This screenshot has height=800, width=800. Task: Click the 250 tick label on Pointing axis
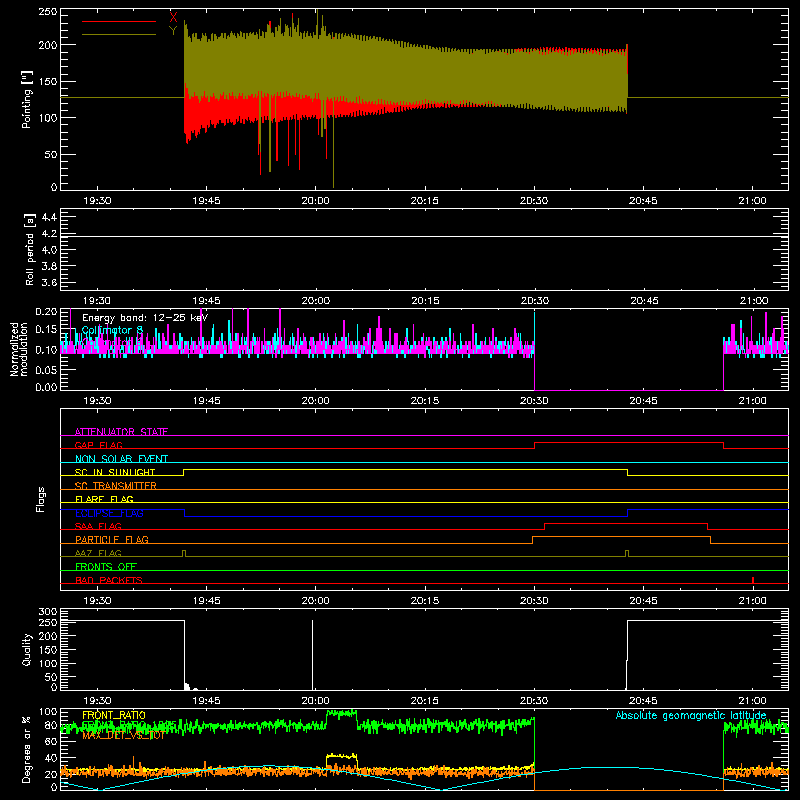click(x=48, y=12)
